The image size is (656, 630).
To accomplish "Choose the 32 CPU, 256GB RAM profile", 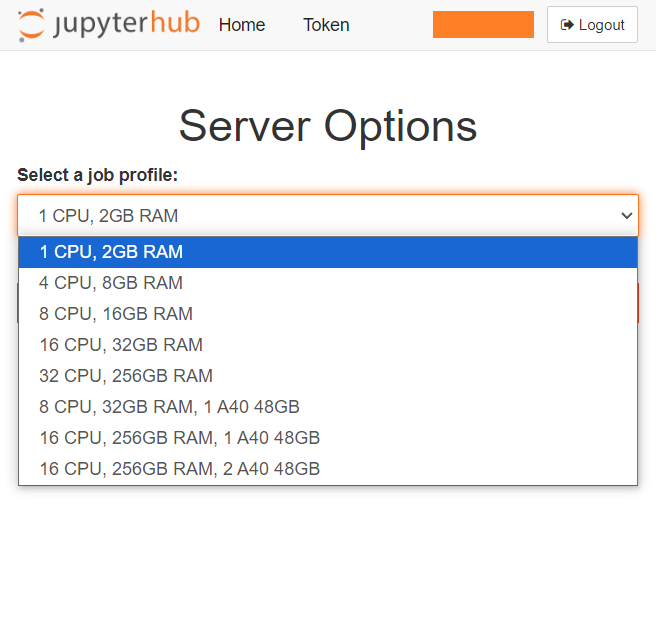I will [126, 376].
